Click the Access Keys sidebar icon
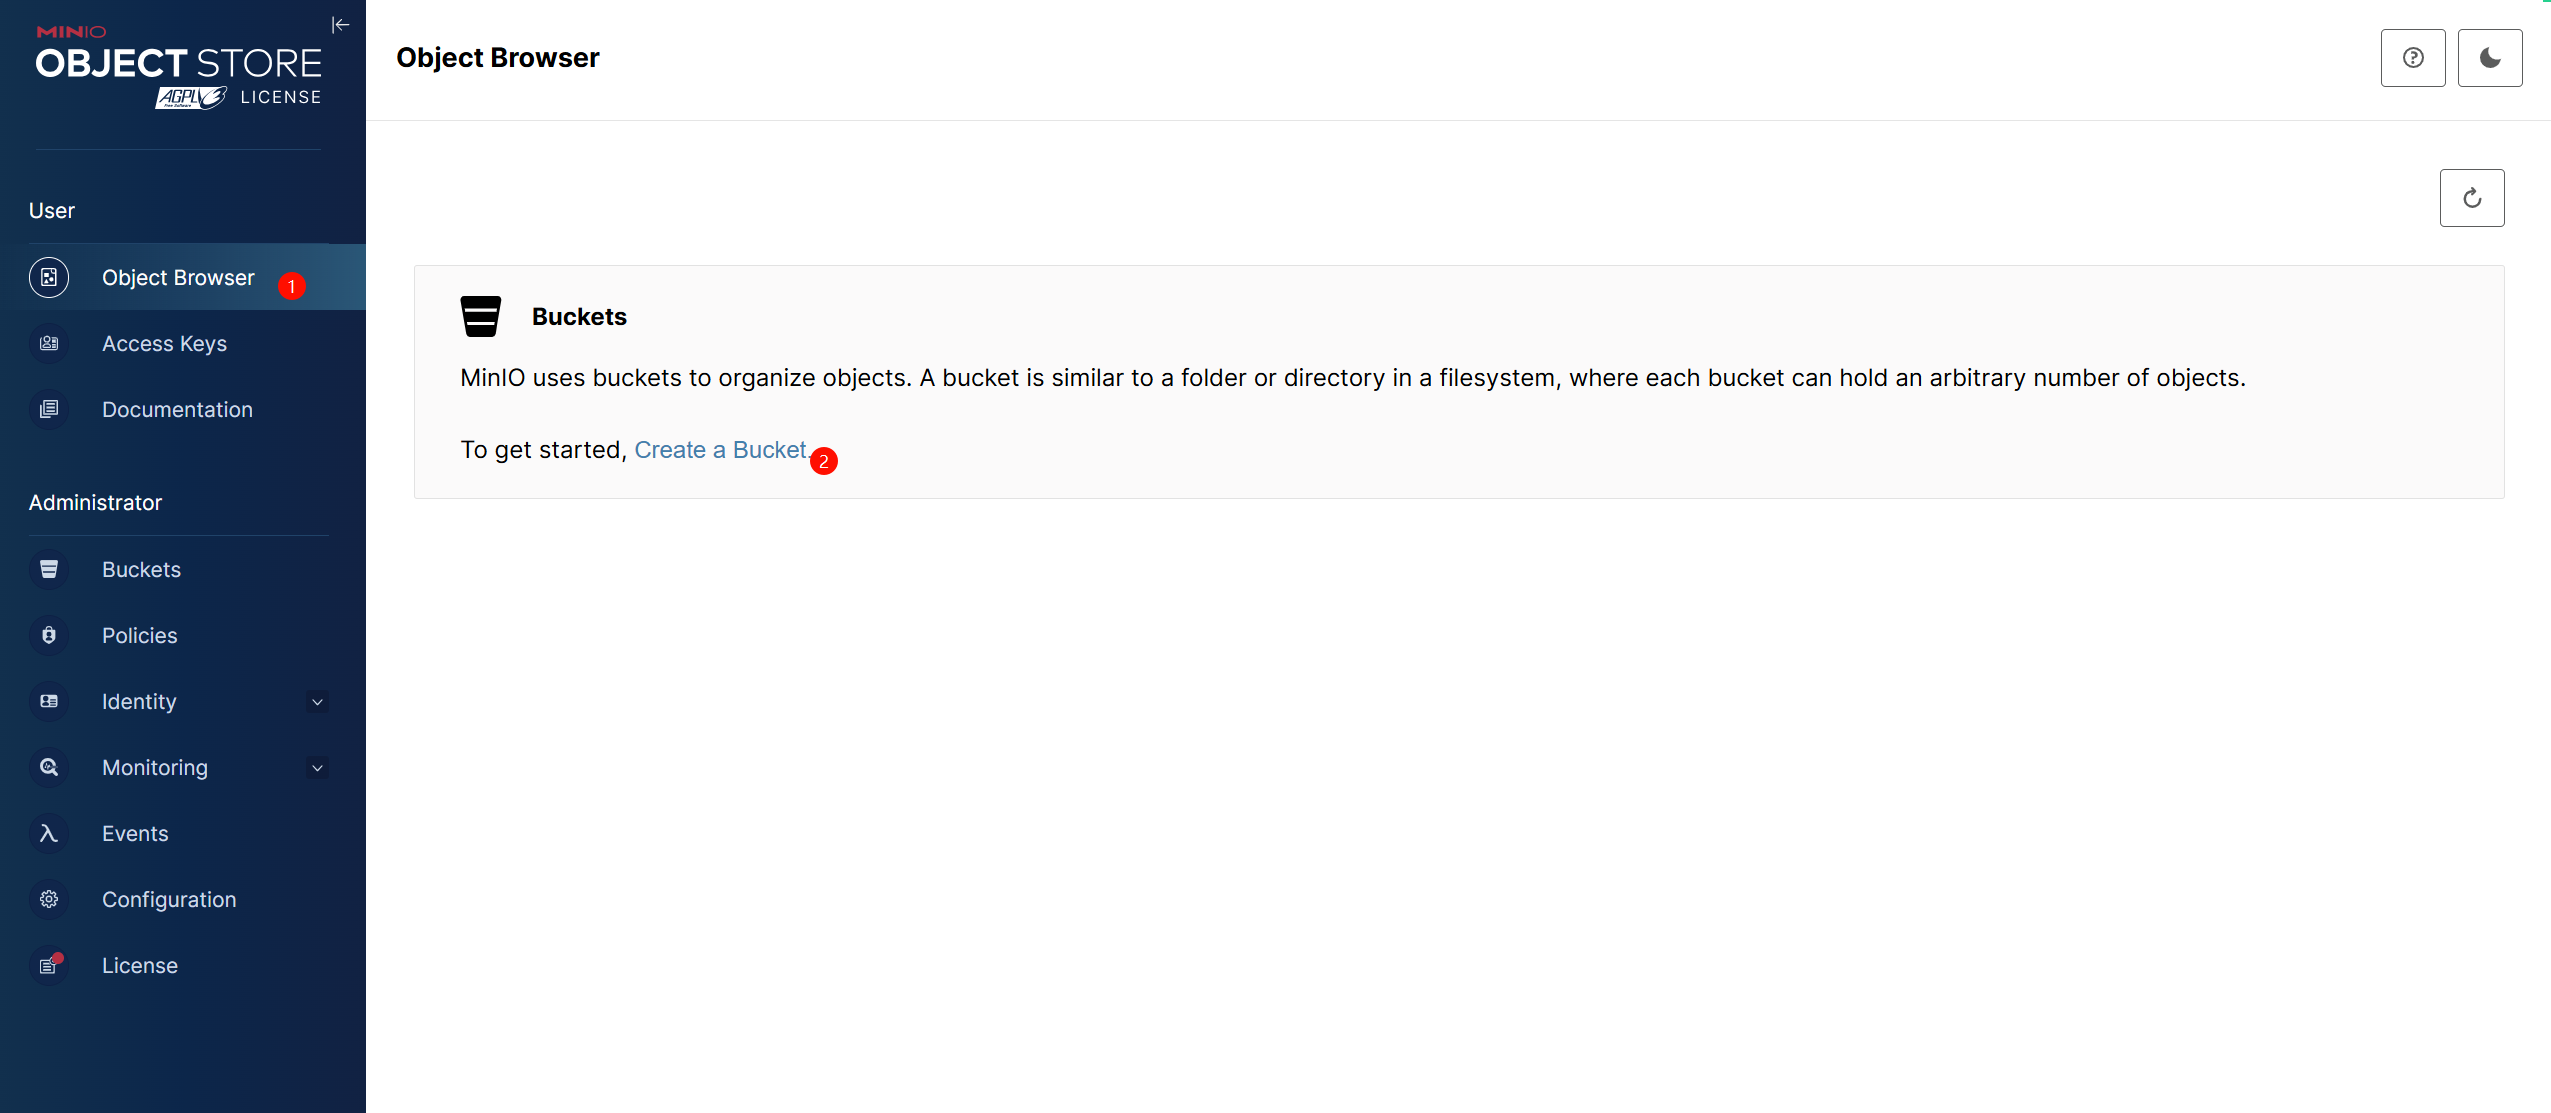 pyautogui.click(x=49, y=344)
